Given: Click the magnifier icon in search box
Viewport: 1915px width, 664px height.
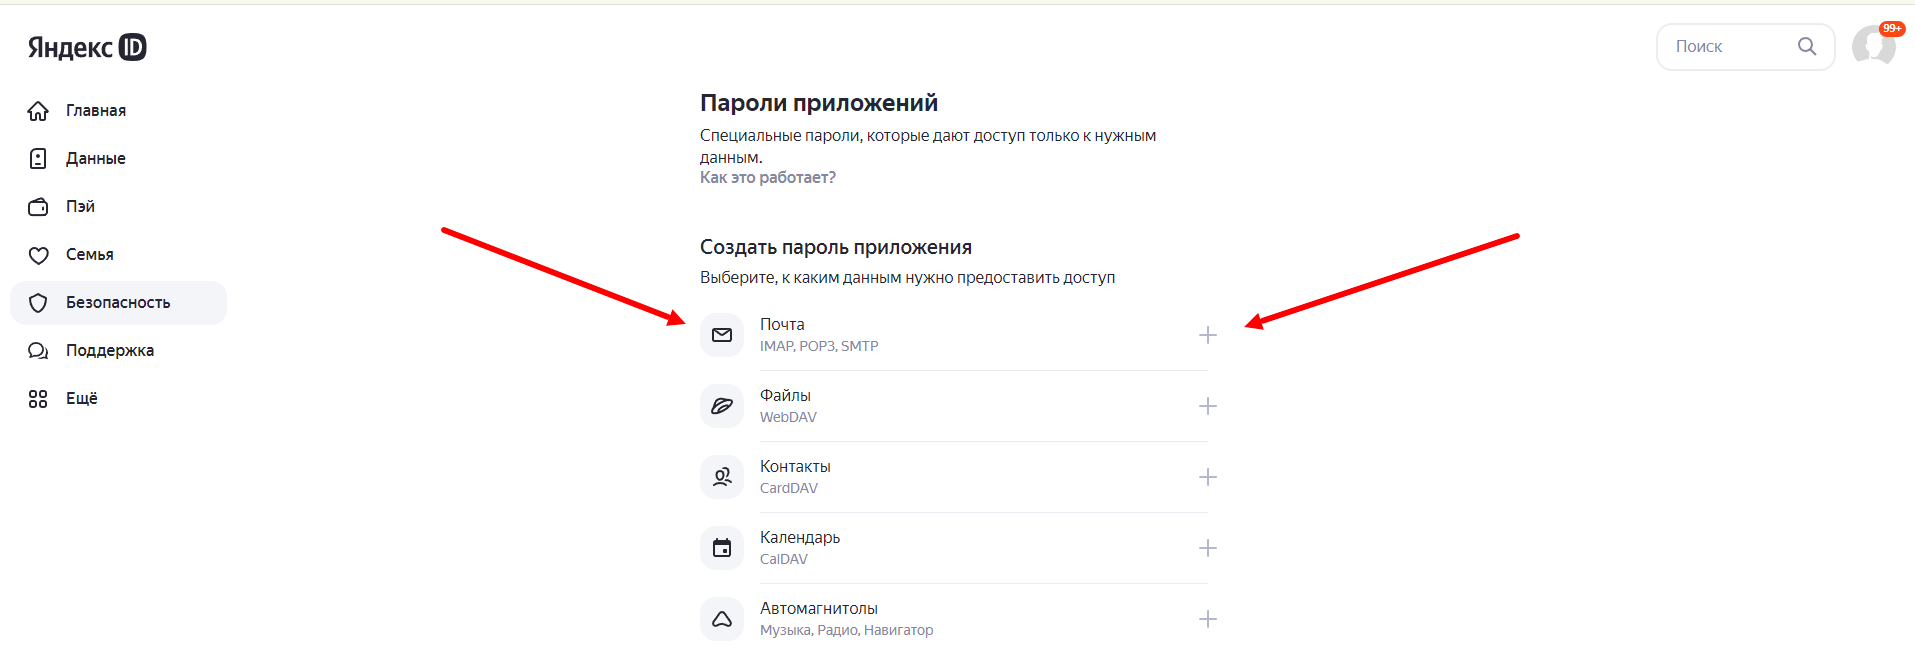Looking at the screenshot, I should point(1807,46).
